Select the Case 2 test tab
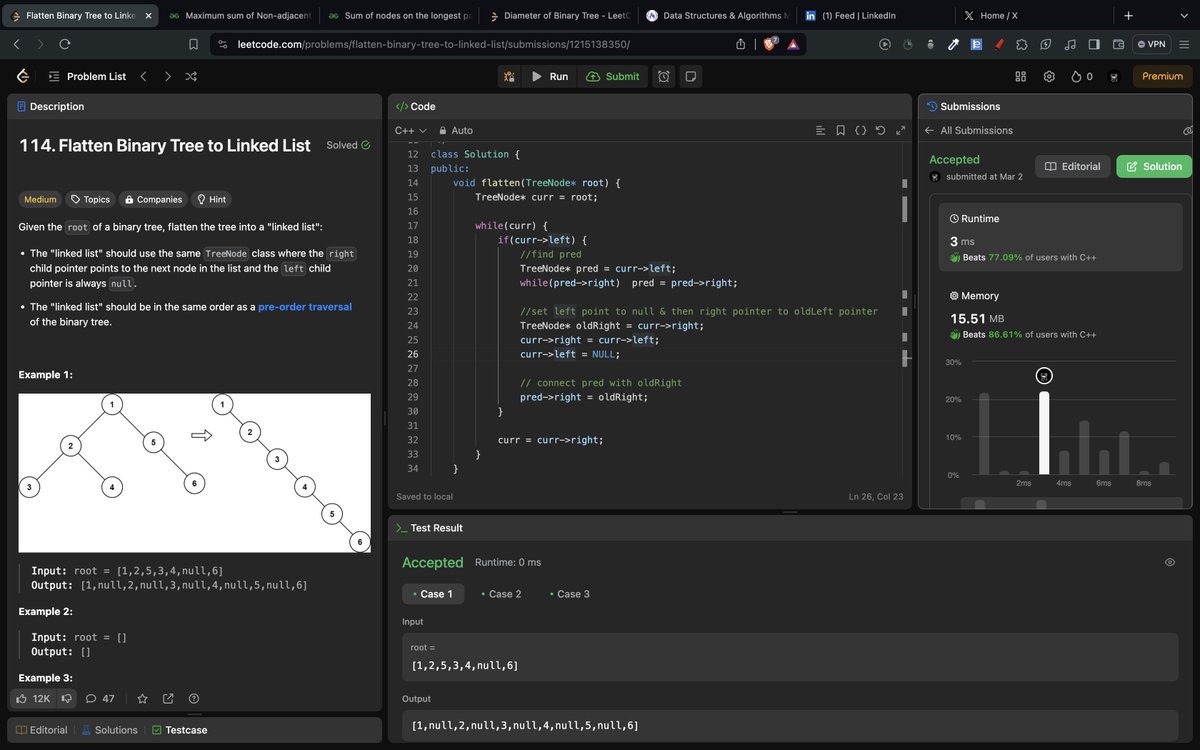The width and height of the screenshot is (1200, 750). 500,594
